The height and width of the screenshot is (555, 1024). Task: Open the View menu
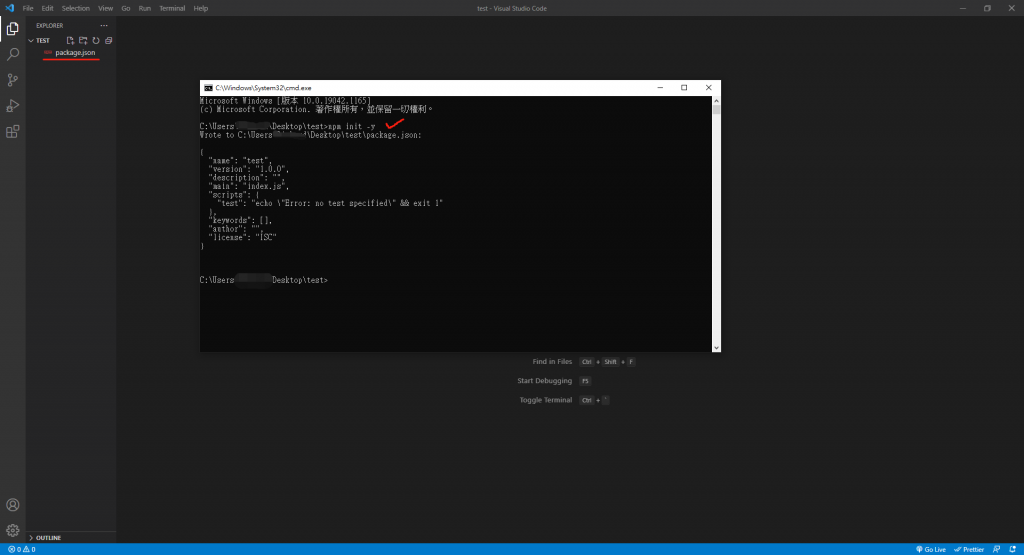click(105, 8)
